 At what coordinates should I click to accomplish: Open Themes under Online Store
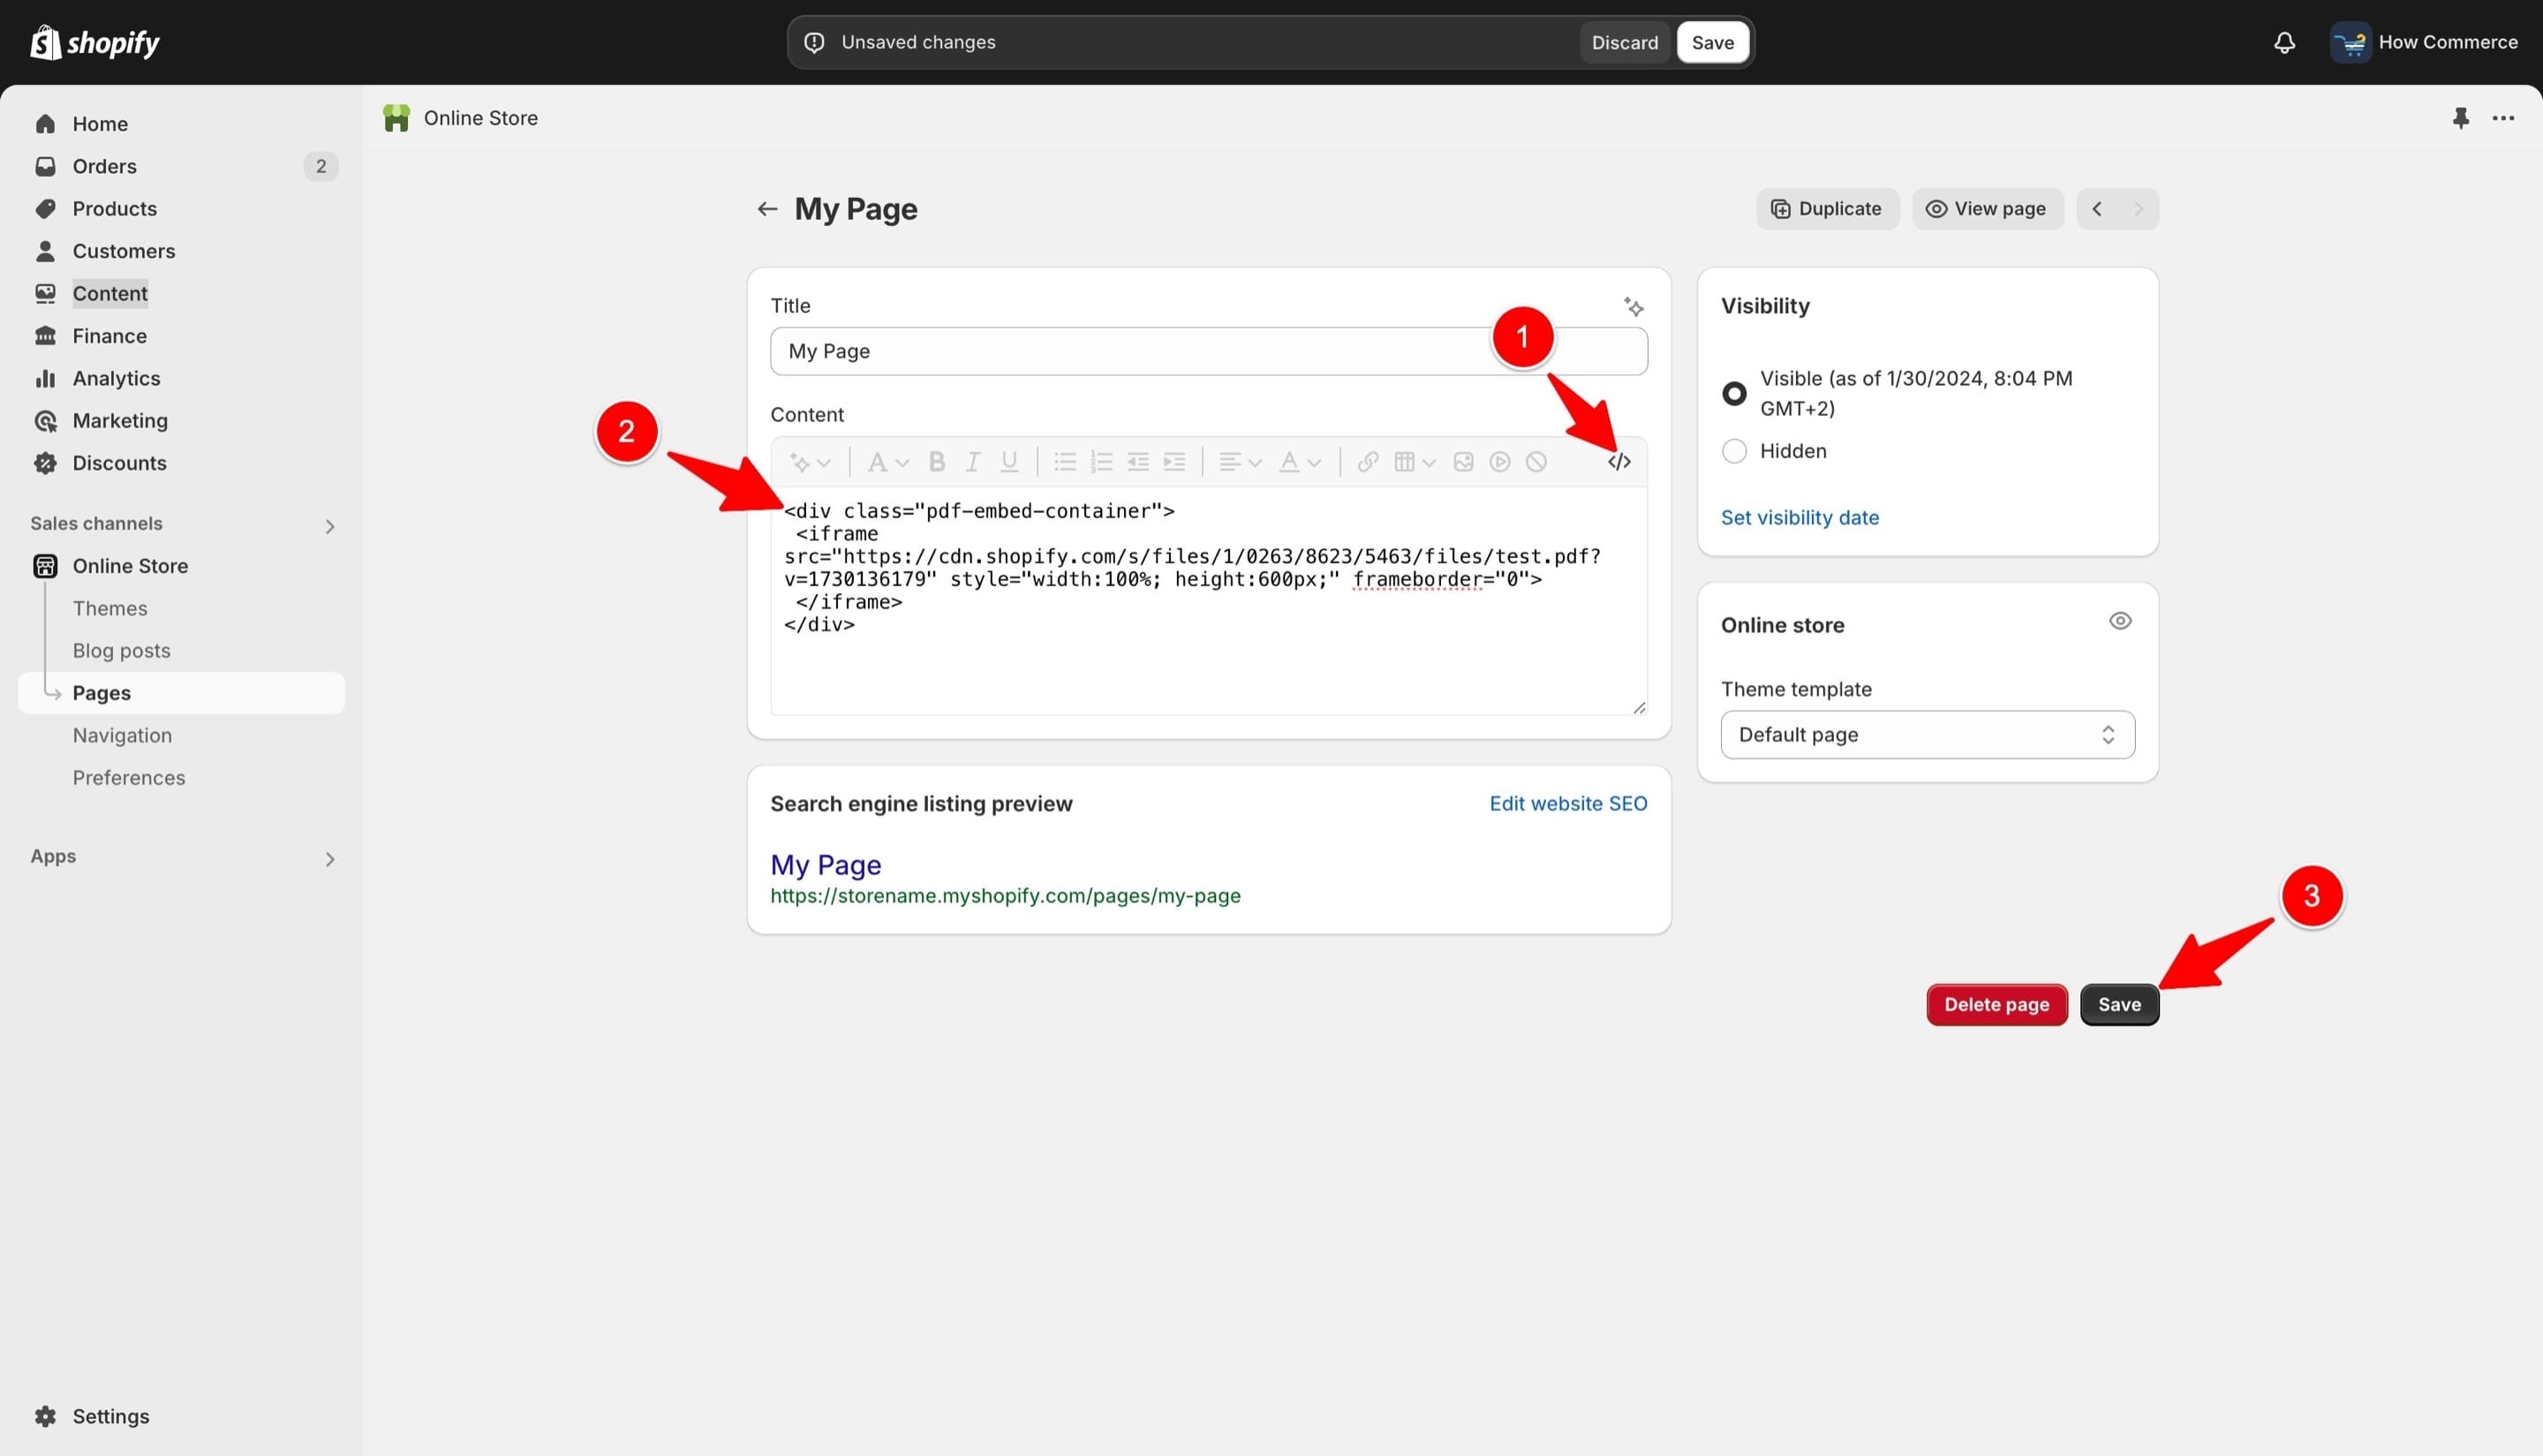tap(110, 608)
